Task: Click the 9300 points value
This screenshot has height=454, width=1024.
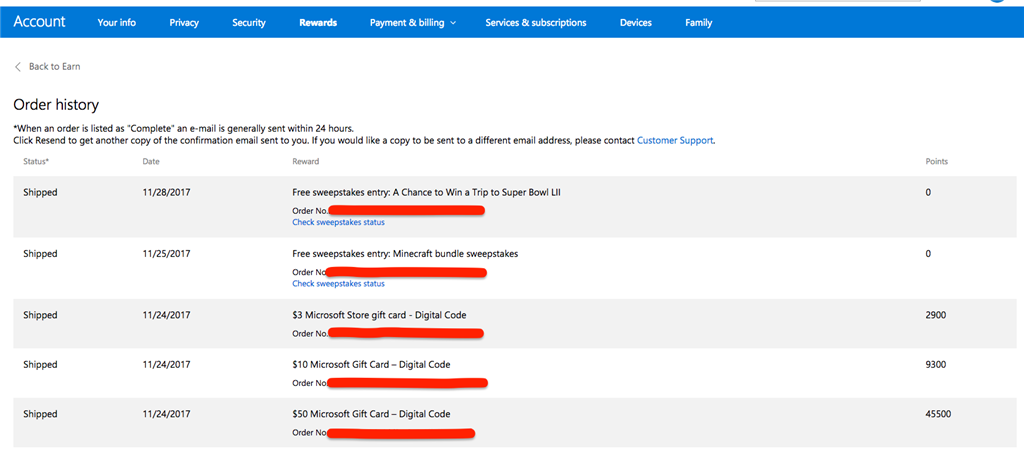Action: coord(935,365)
